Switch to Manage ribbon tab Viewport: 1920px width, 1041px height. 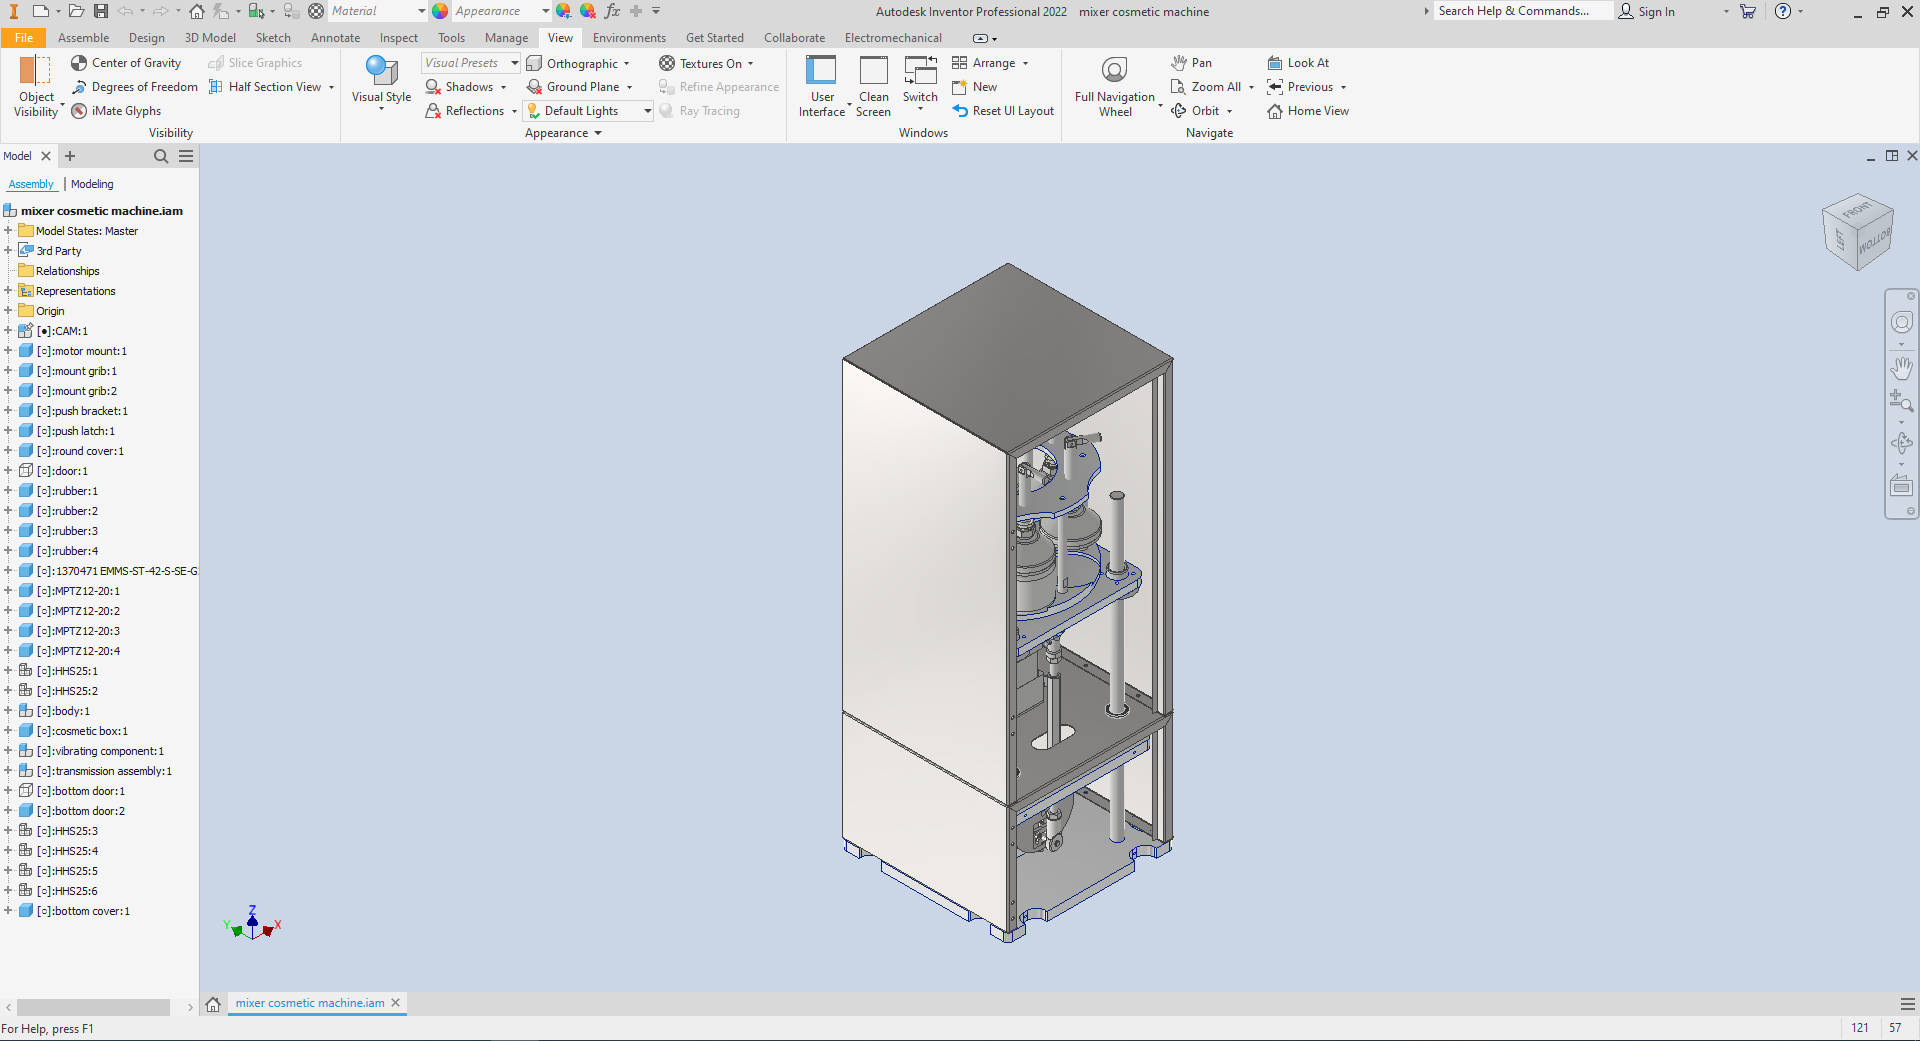[507, 38]
